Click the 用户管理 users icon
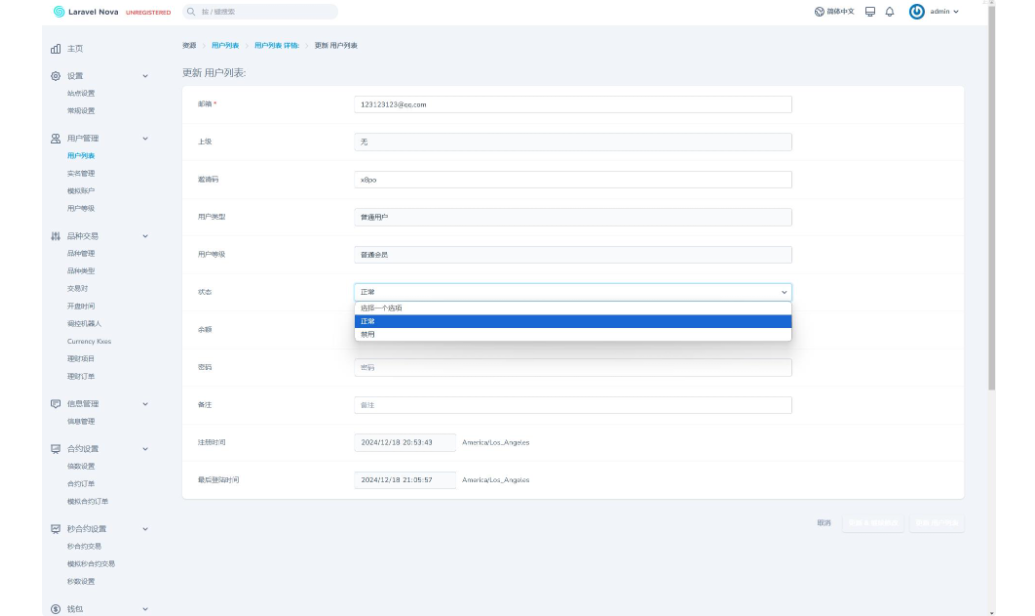 [56, 138]
